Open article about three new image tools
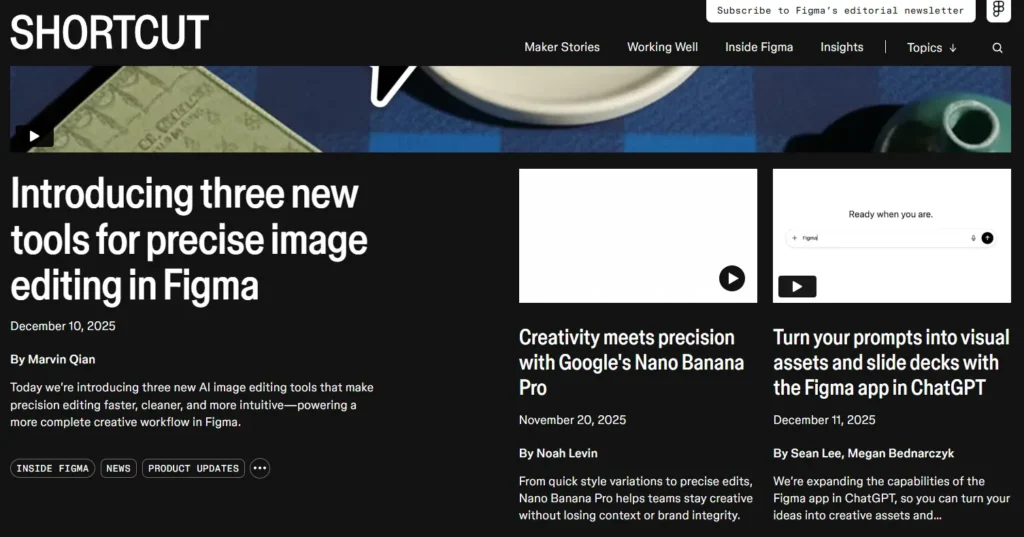 point(189,240)
